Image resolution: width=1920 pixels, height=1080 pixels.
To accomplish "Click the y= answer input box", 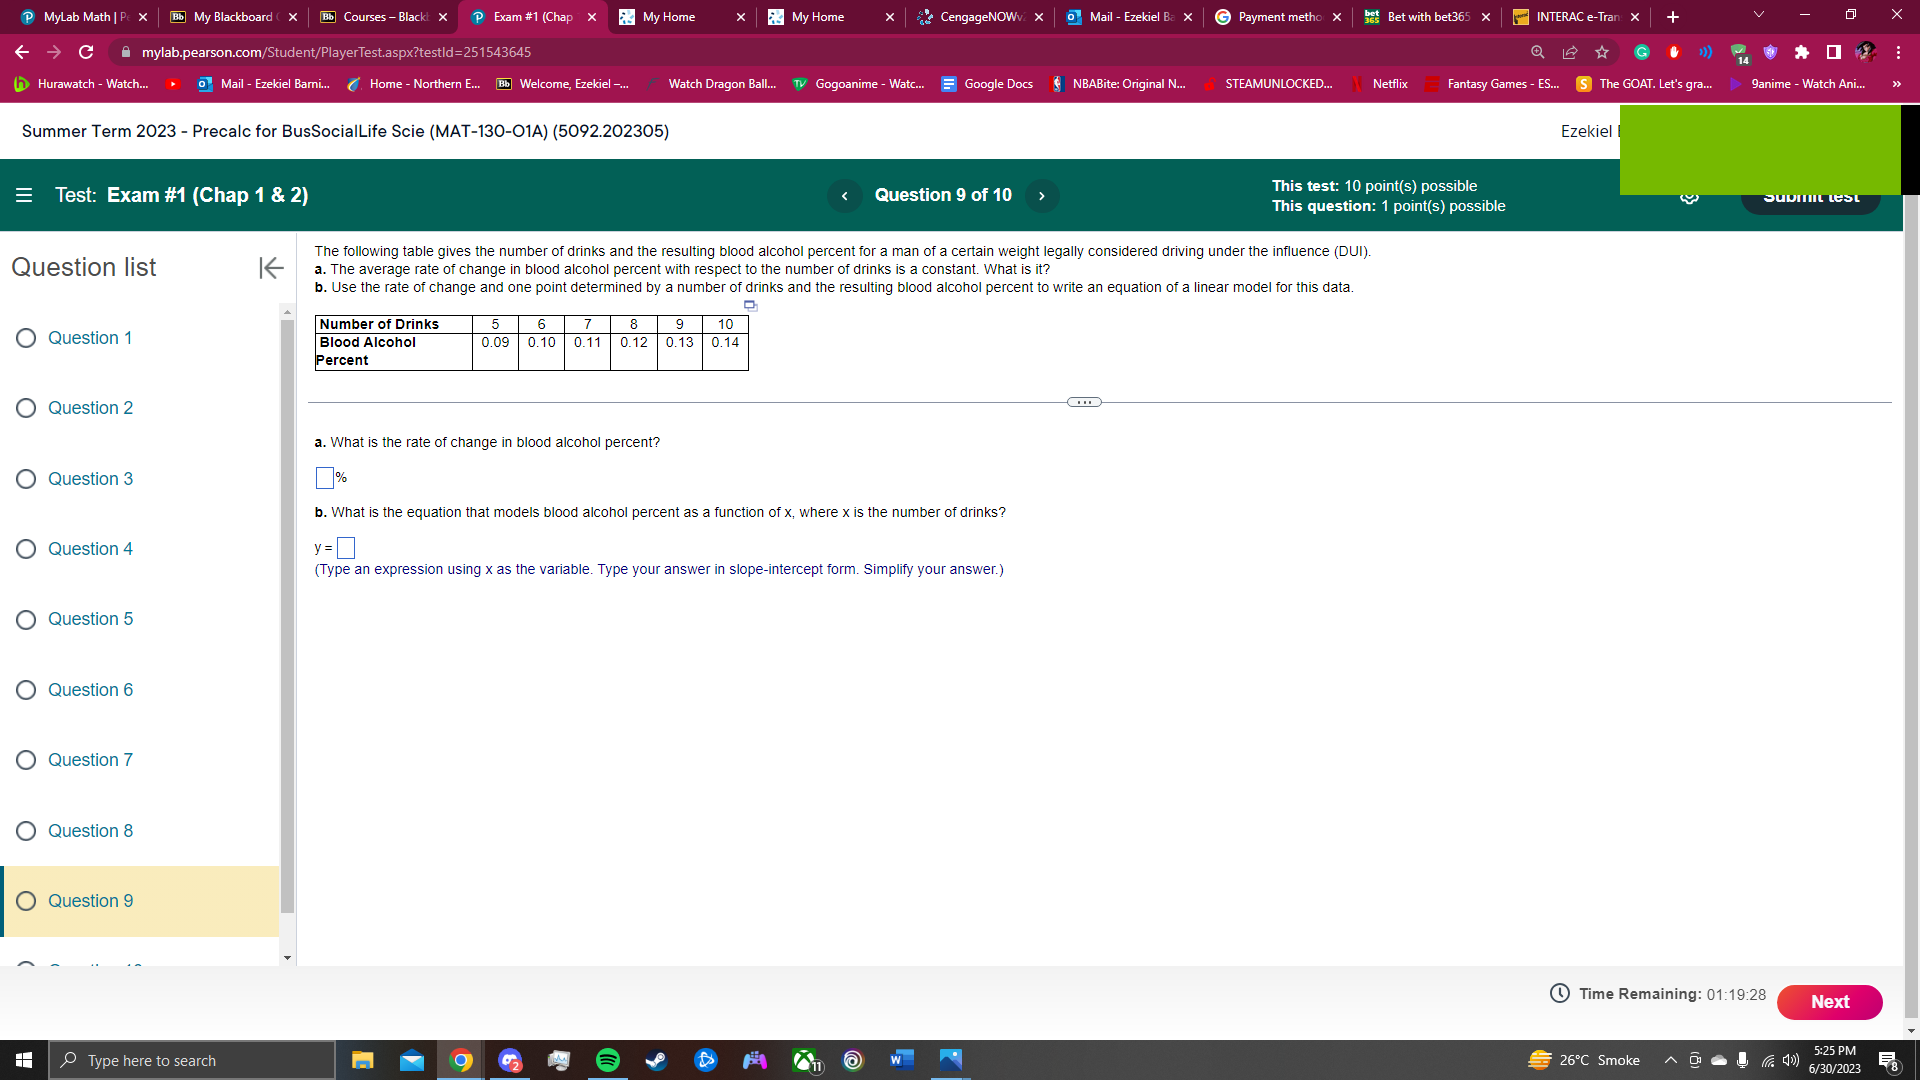I will tap(346, 548).
